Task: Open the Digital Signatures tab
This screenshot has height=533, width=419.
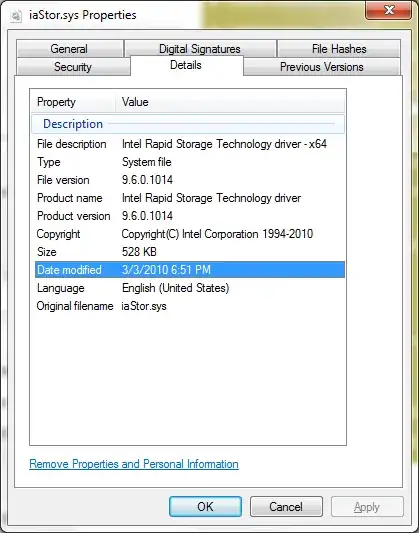Action: (x=200, y=49)
